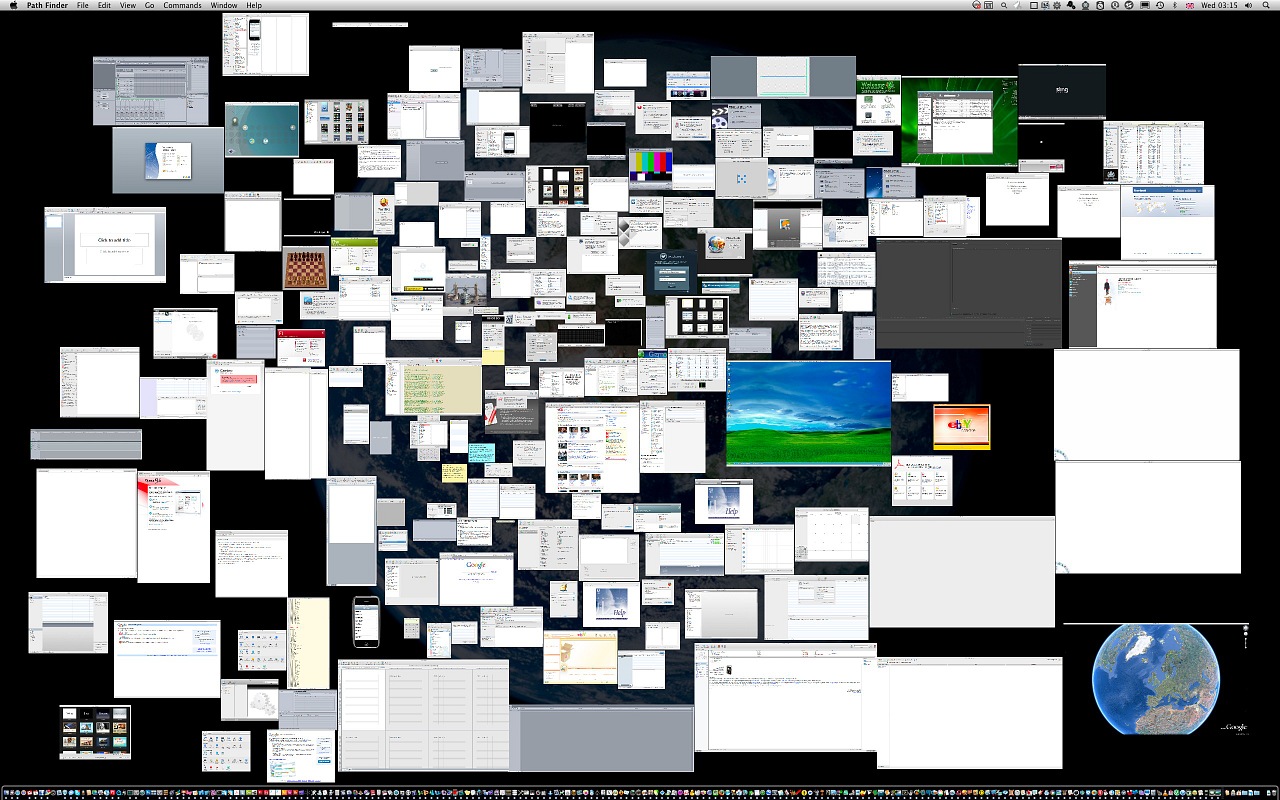
Task: Select the Google search page window
Action: pyautogui.click(x=476, y=579)
